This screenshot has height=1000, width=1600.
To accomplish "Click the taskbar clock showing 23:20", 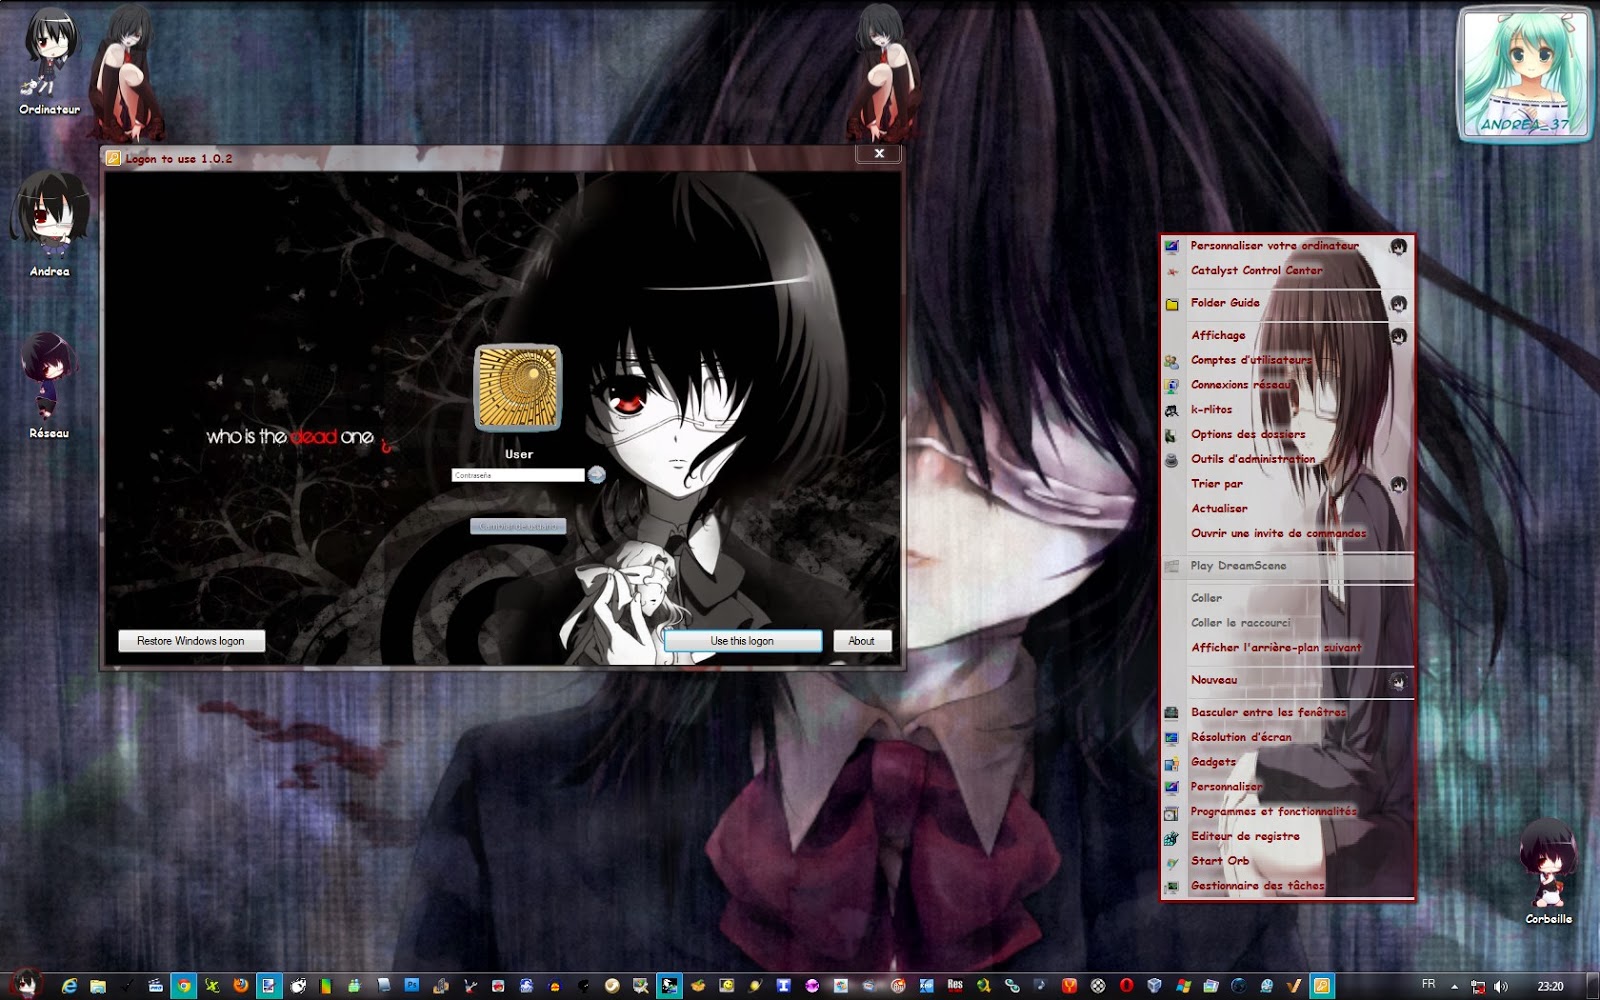I will click(1550, 986).
